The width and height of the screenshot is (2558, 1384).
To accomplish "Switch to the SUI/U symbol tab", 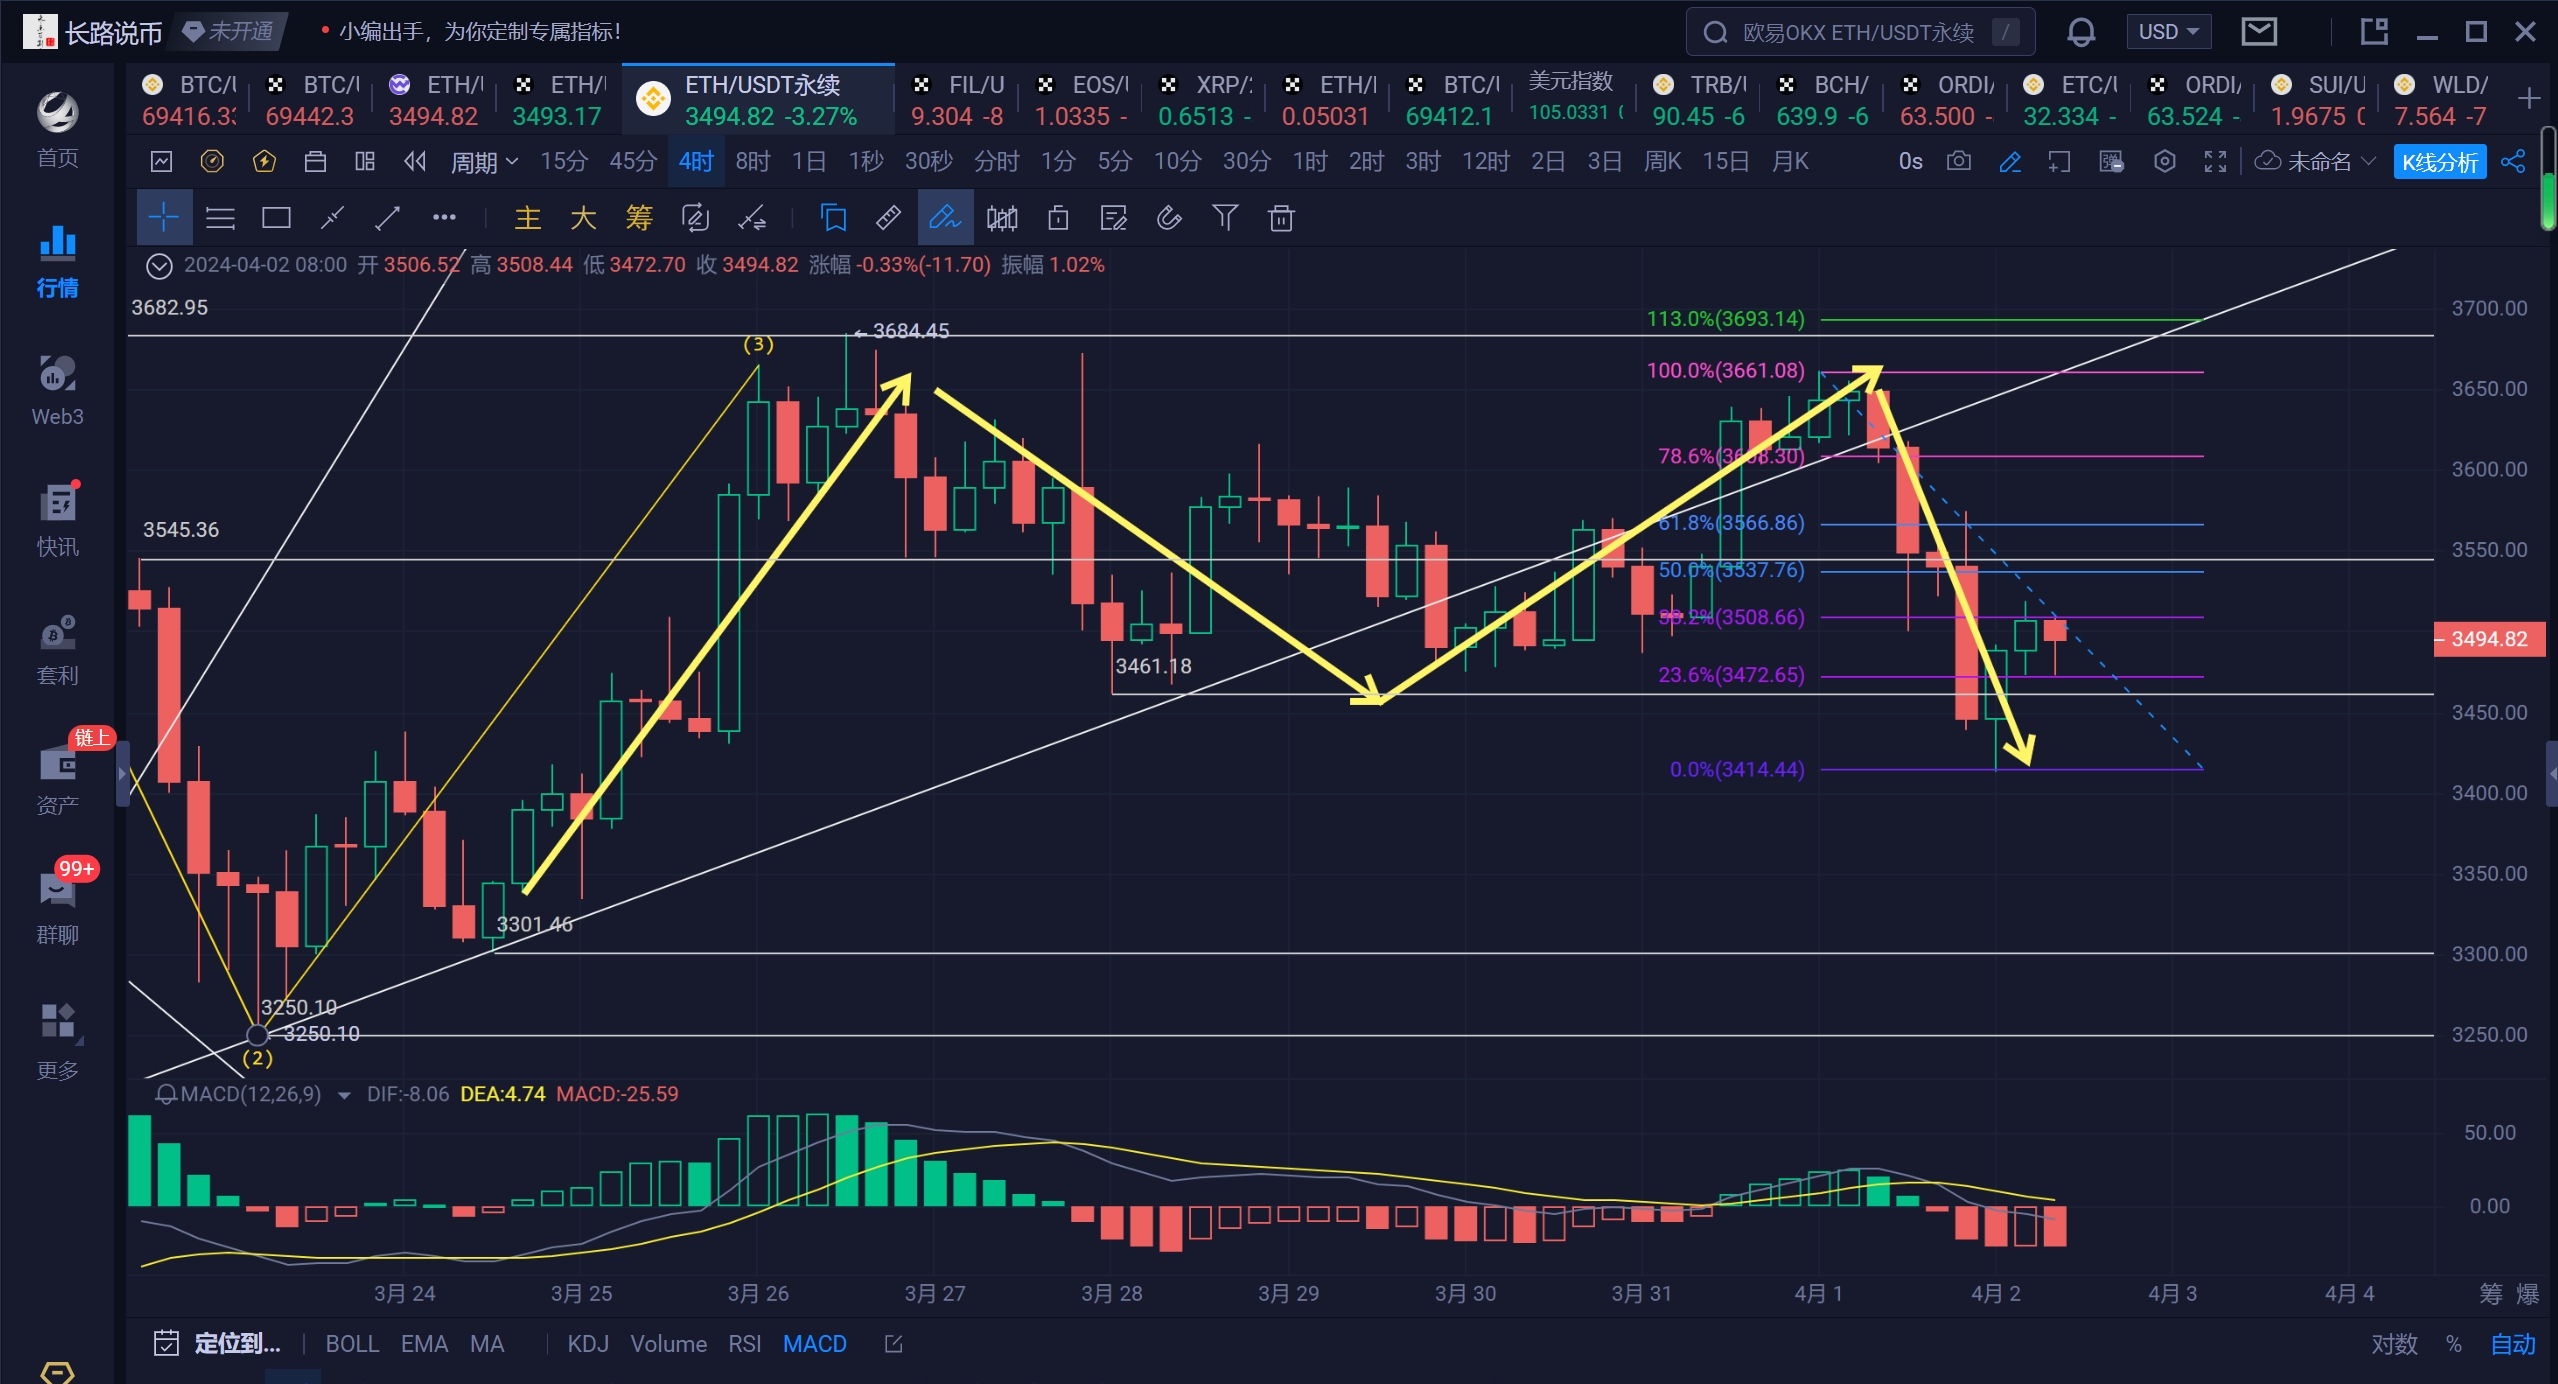I will (2319, 100).
